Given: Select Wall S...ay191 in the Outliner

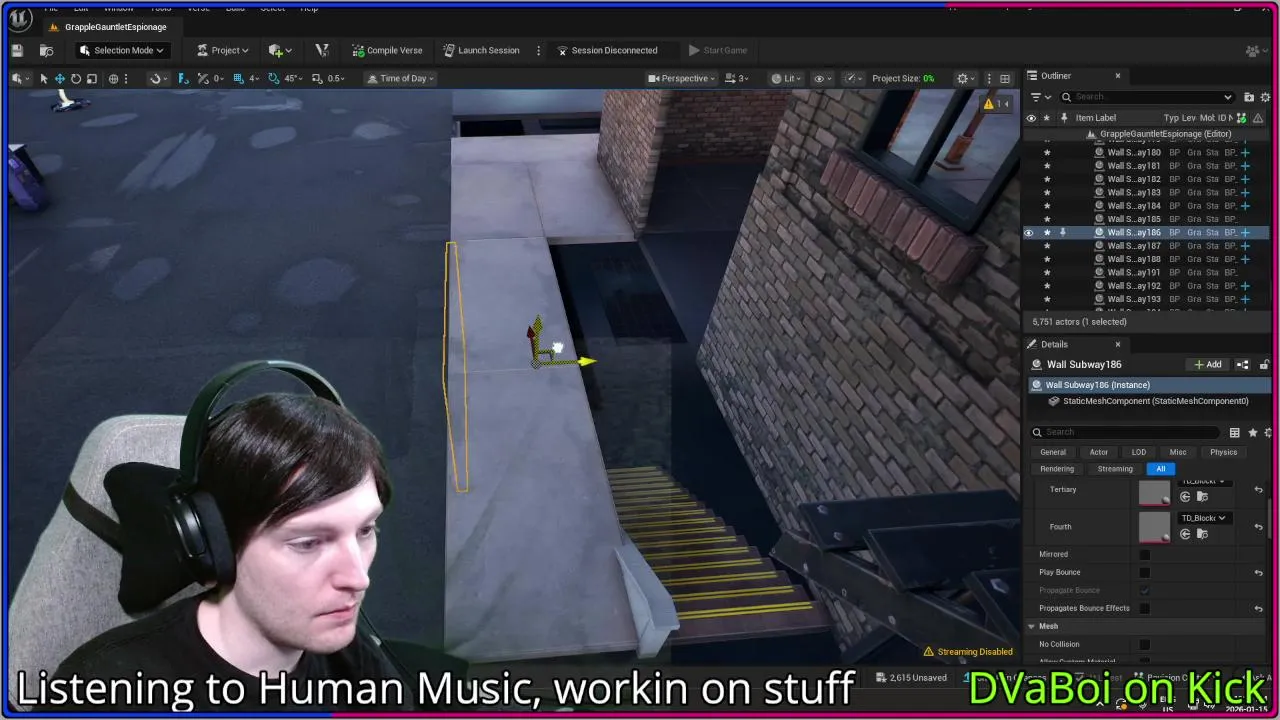Looking at the screenshot, I should 1134,272.
